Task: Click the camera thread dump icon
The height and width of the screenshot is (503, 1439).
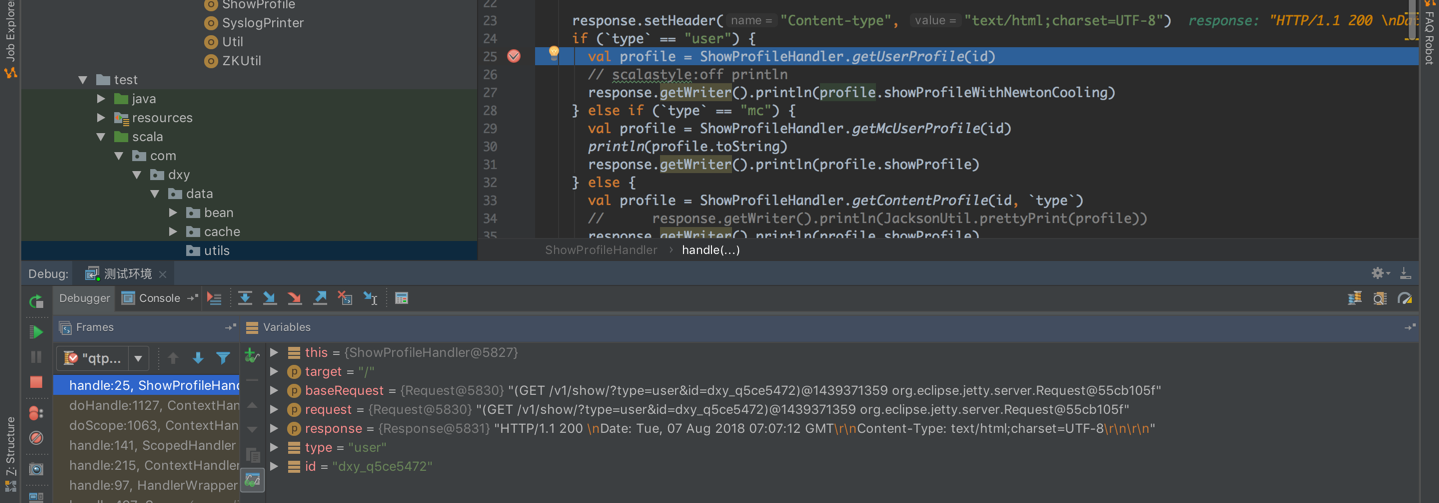Action: [x=36, y=469]
